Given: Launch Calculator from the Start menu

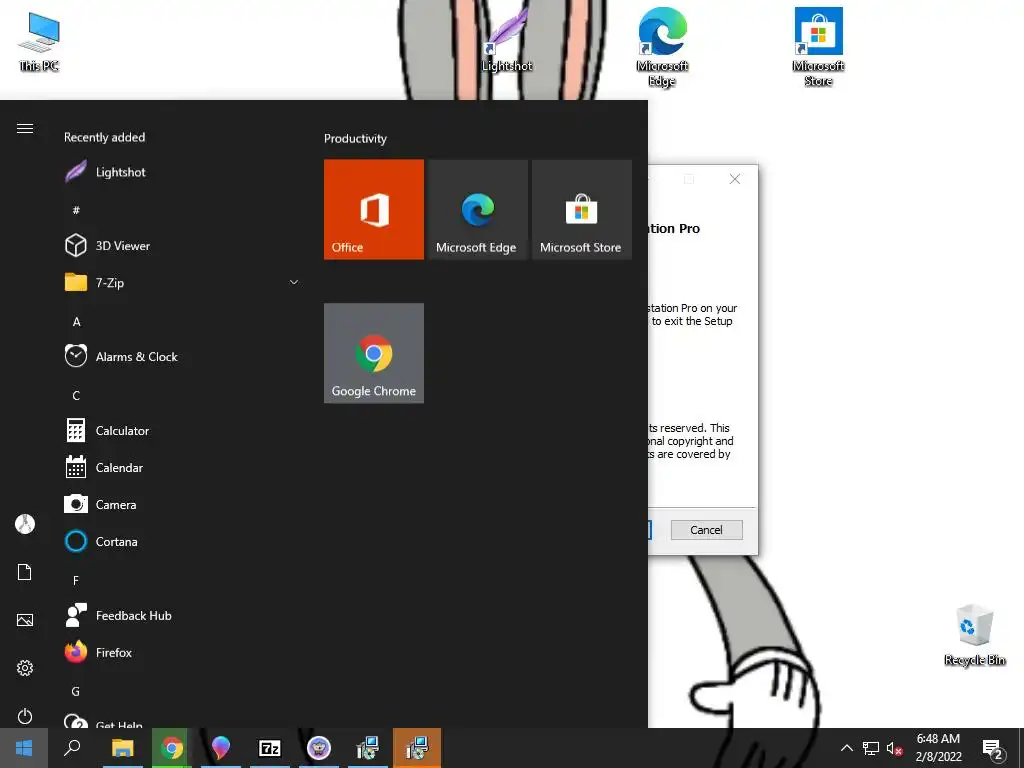Looking at the screenshot, I should (182, 431).
